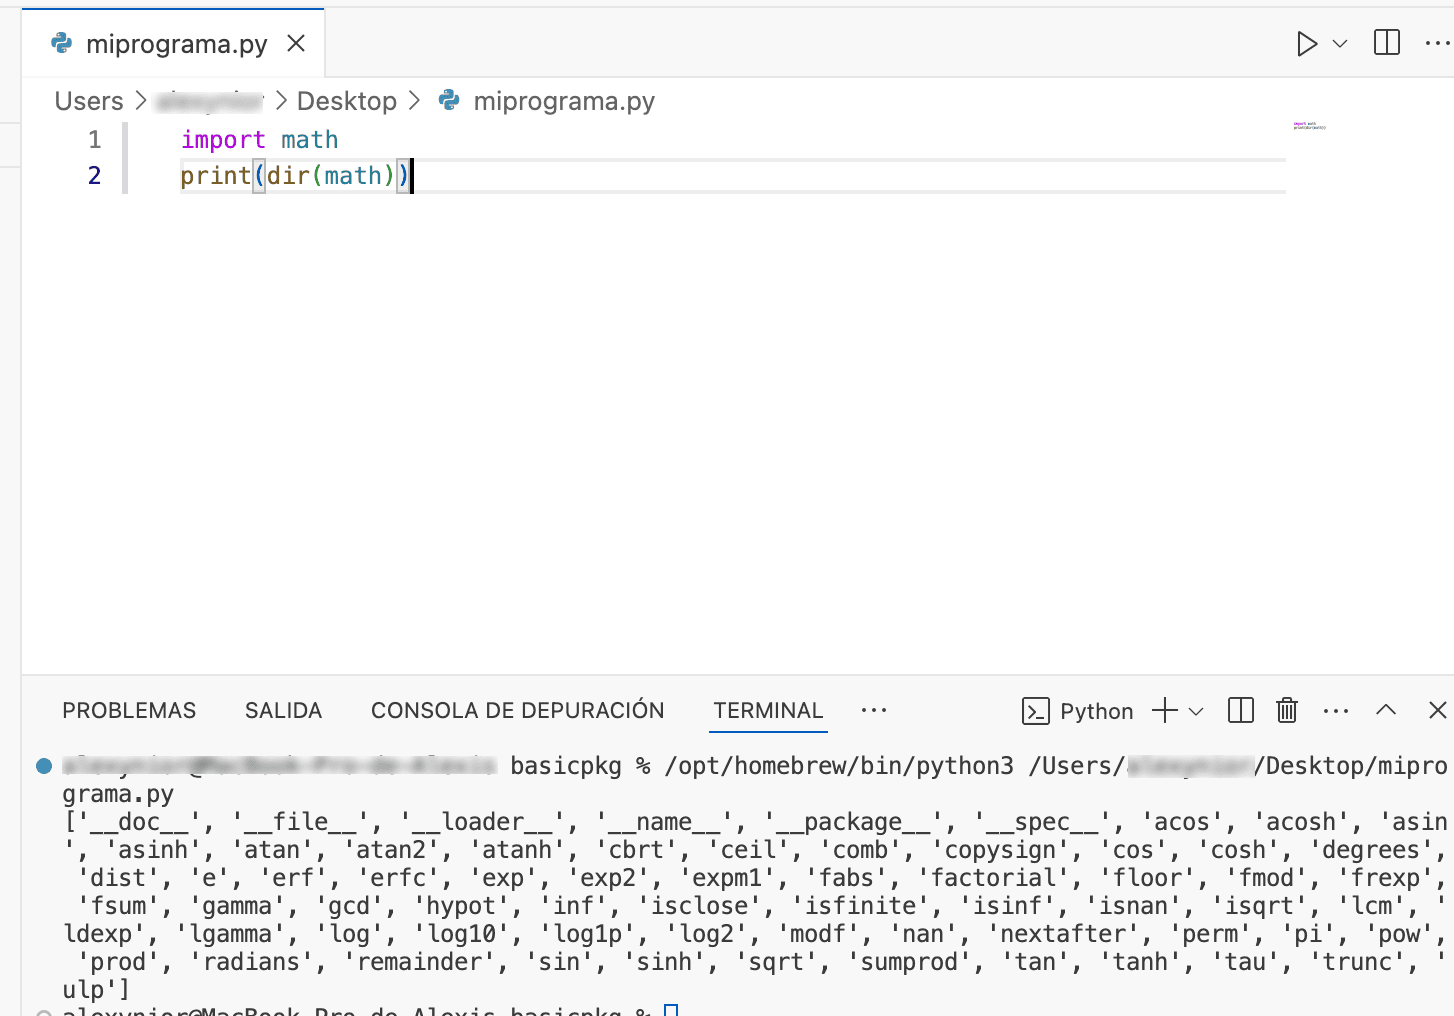
Task: Kill the terminal with the trash icon
Action: pyautogui.click(x=1287, y=710)
